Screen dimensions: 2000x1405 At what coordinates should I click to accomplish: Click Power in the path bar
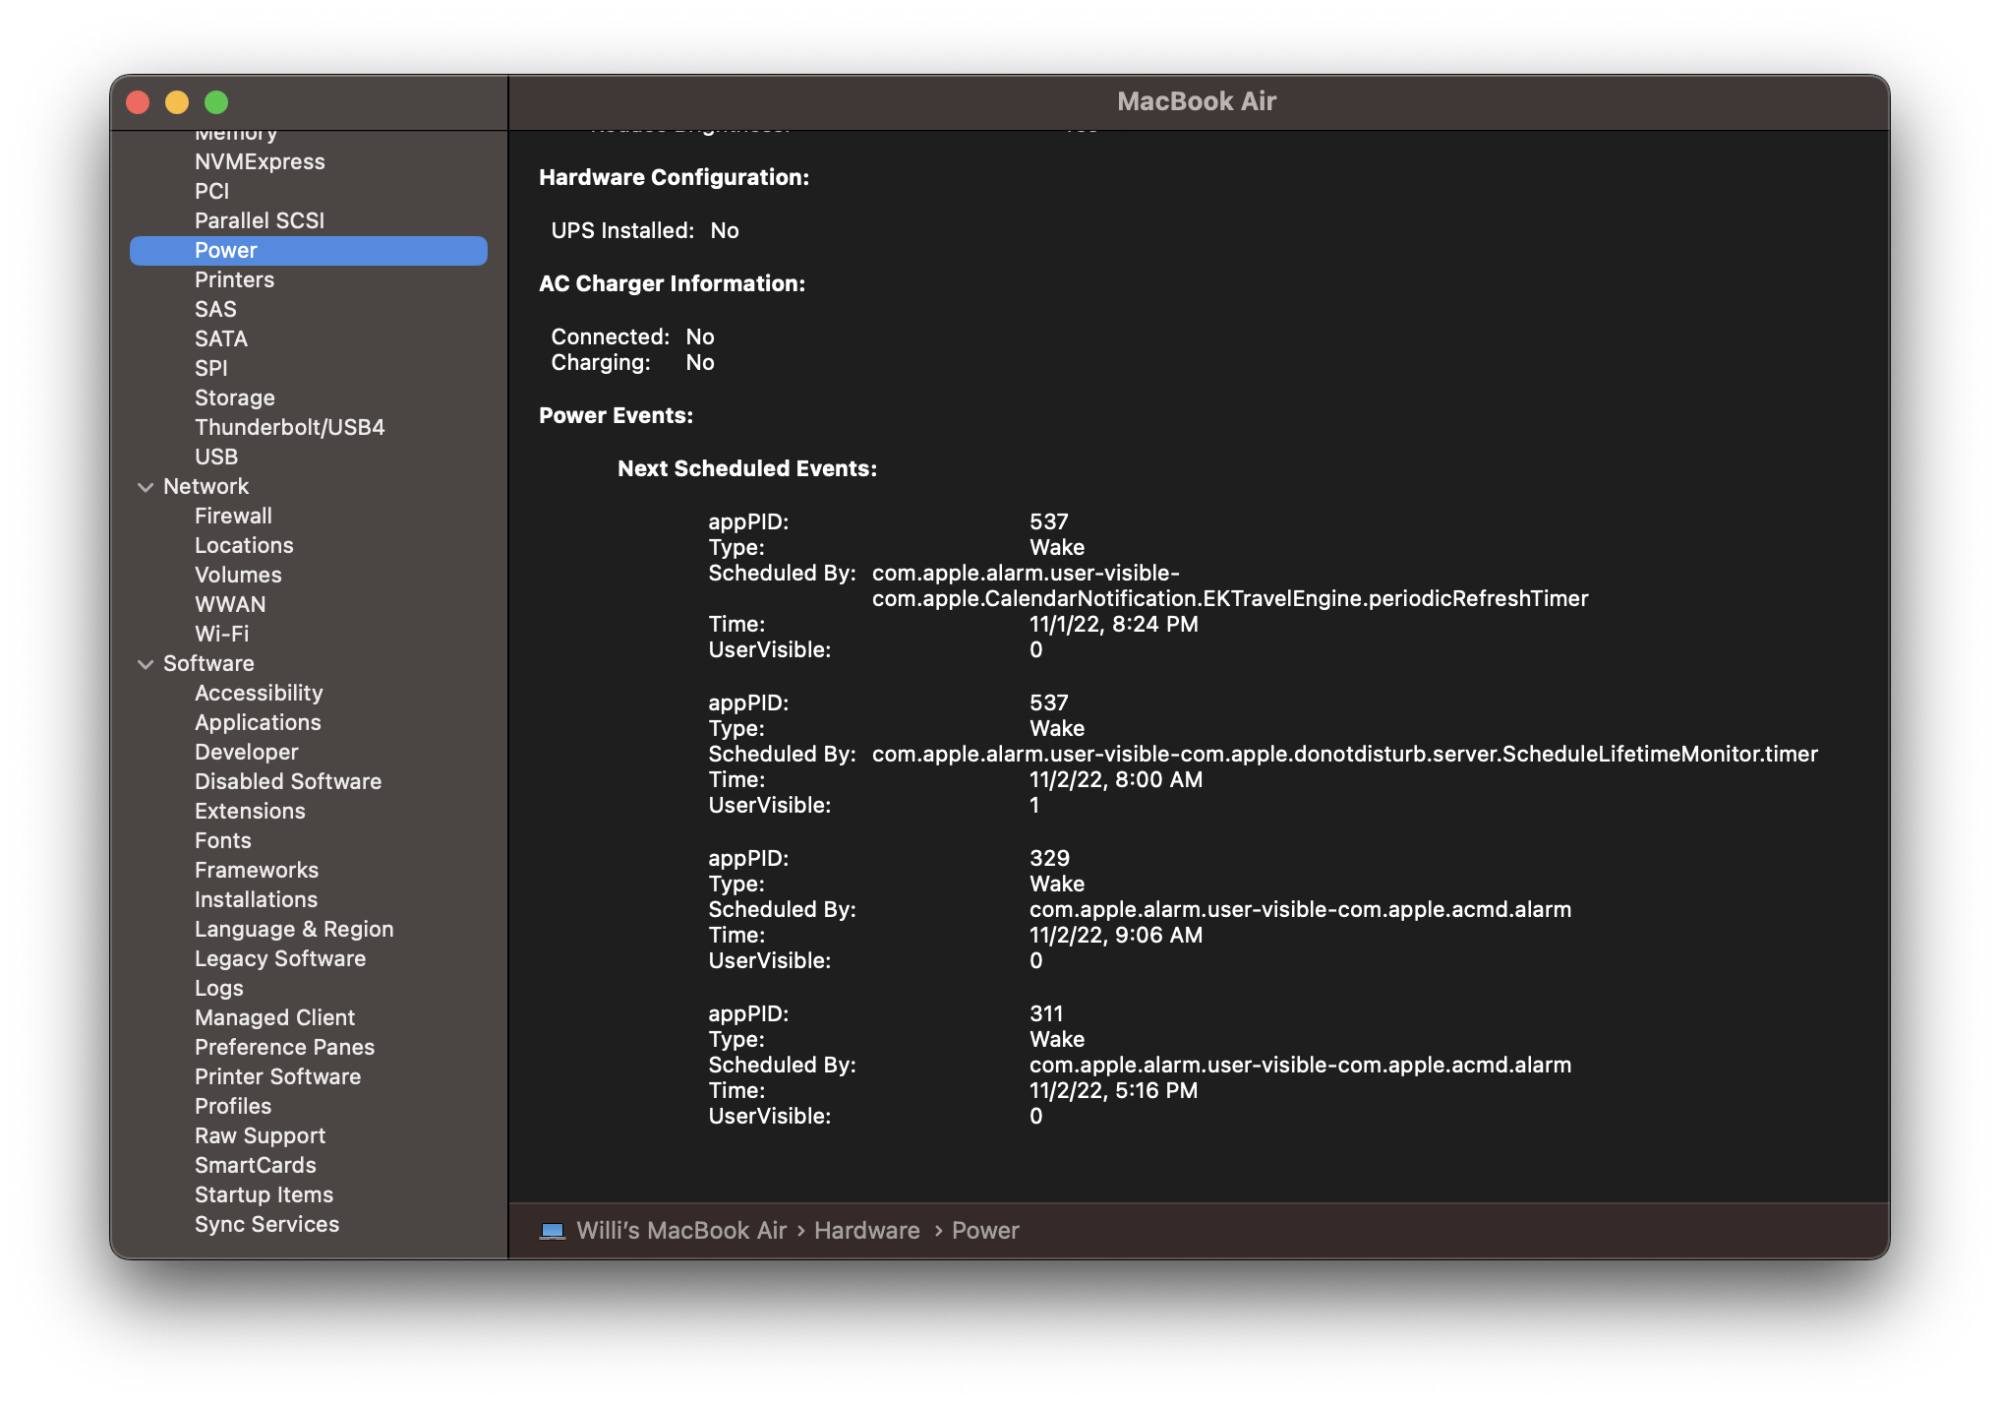tap(985, 1230)
